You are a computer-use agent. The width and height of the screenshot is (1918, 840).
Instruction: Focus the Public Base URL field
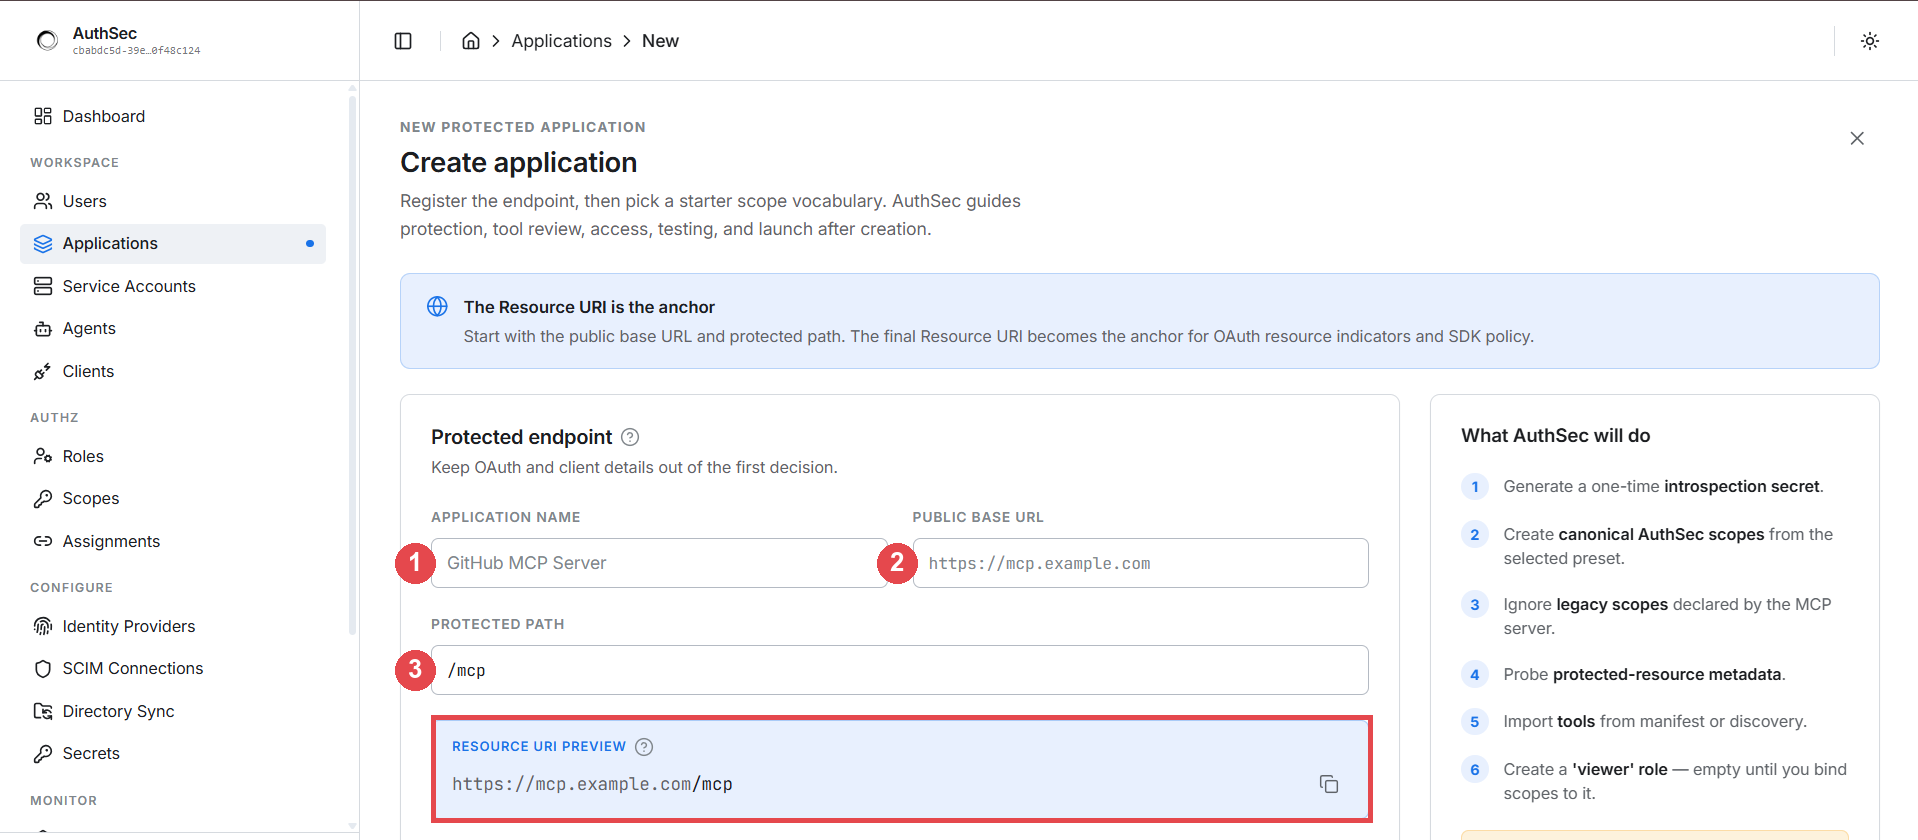[x=1140, y=563]
